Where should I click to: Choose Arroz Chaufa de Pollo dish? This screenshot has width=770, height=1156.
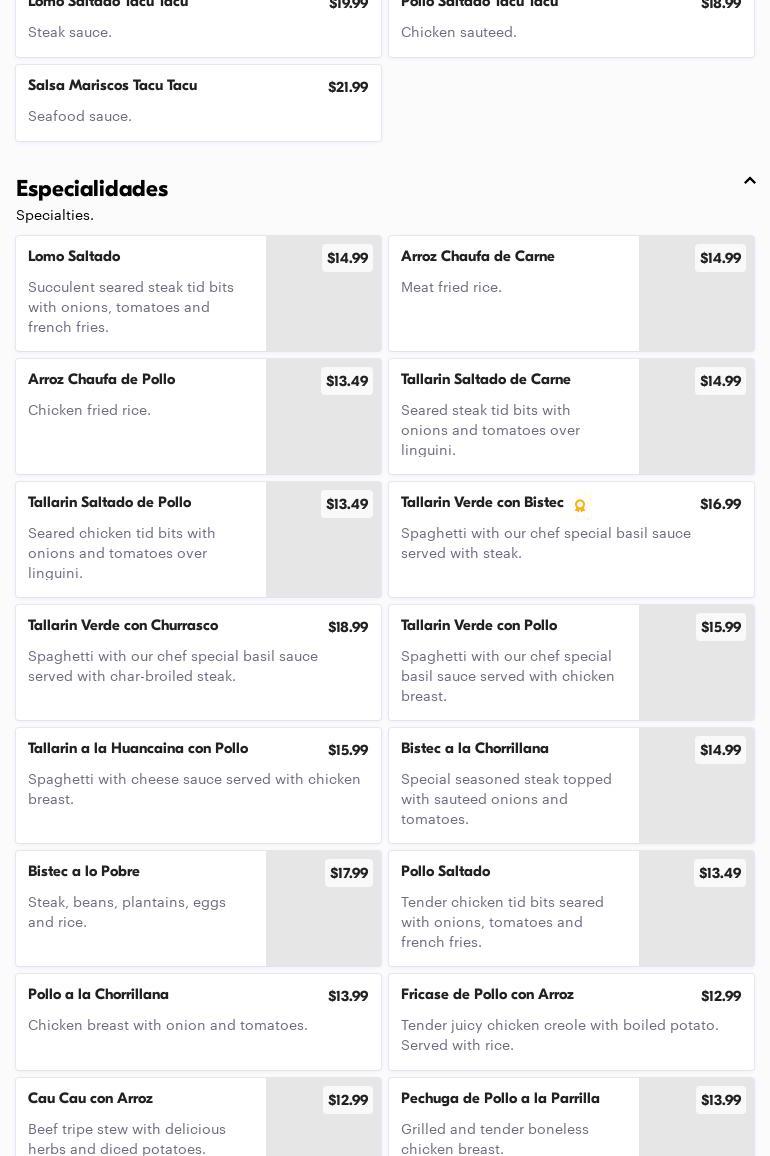(141, 415)
